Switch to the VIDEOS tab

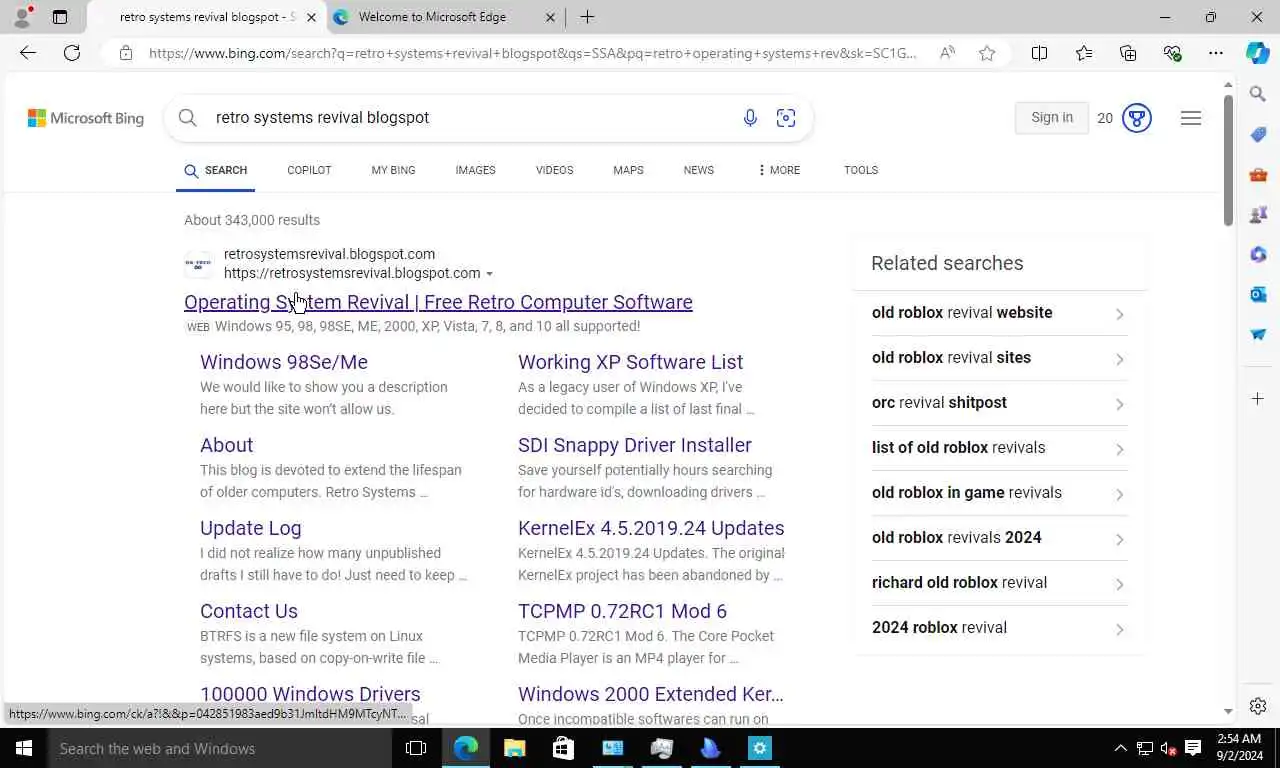pos(554,170)
